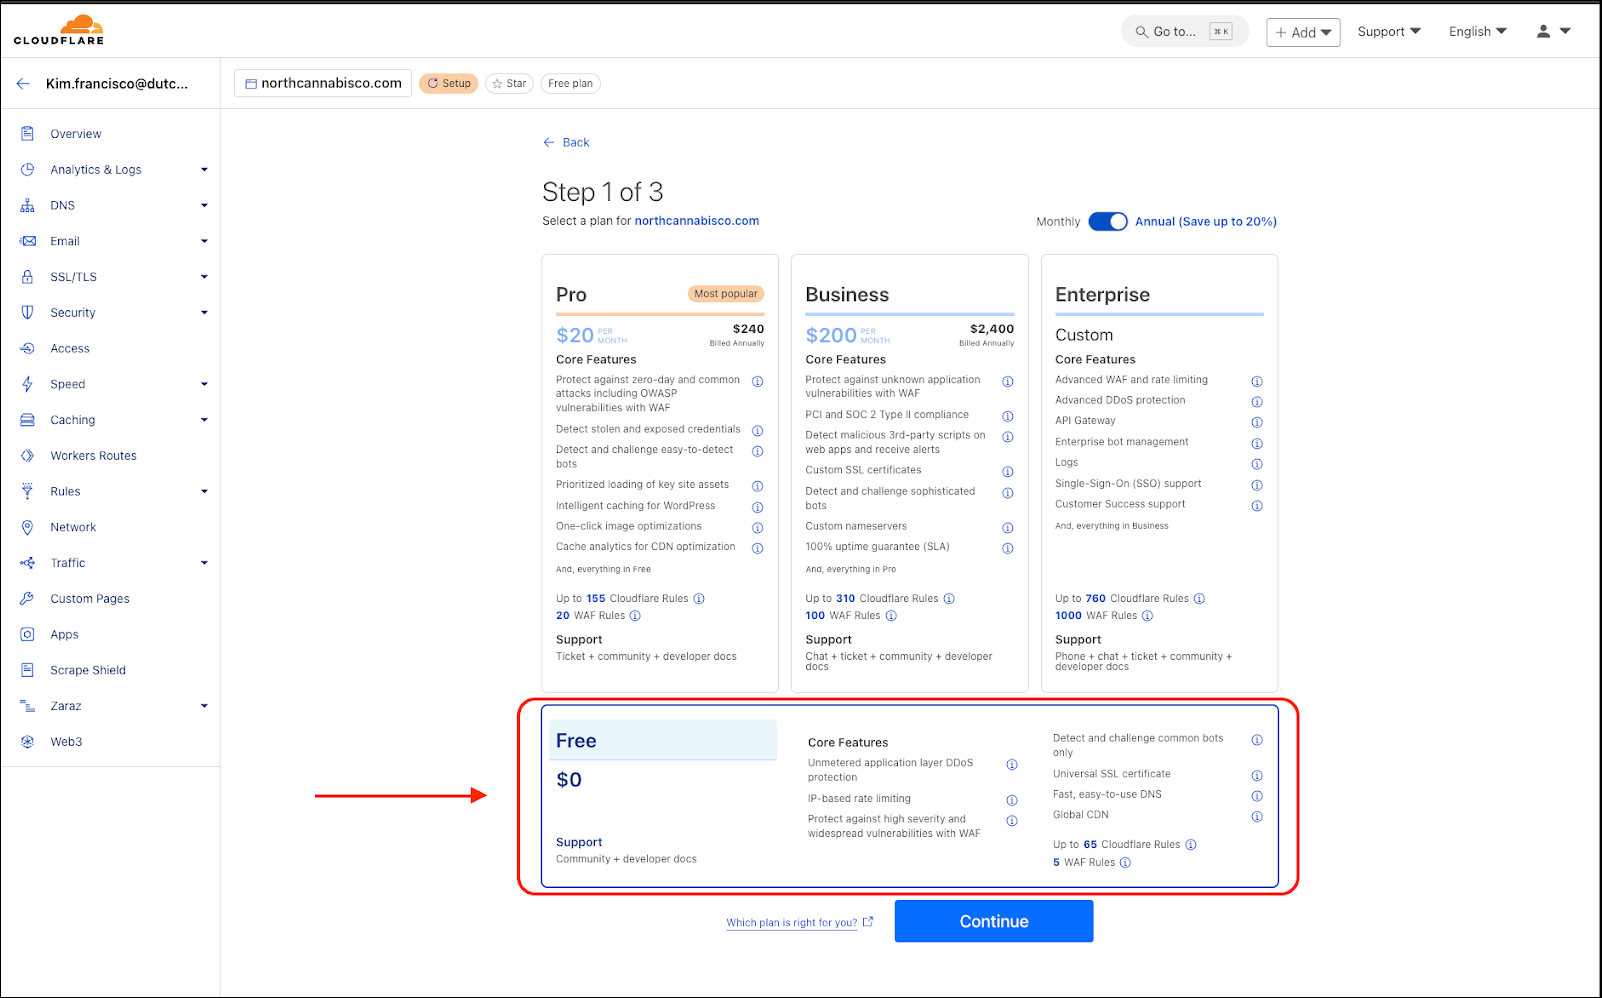Click the Zaraz icon in sidebar
The height and width of the screenshot is (998, 1602).
click(28, 706)
